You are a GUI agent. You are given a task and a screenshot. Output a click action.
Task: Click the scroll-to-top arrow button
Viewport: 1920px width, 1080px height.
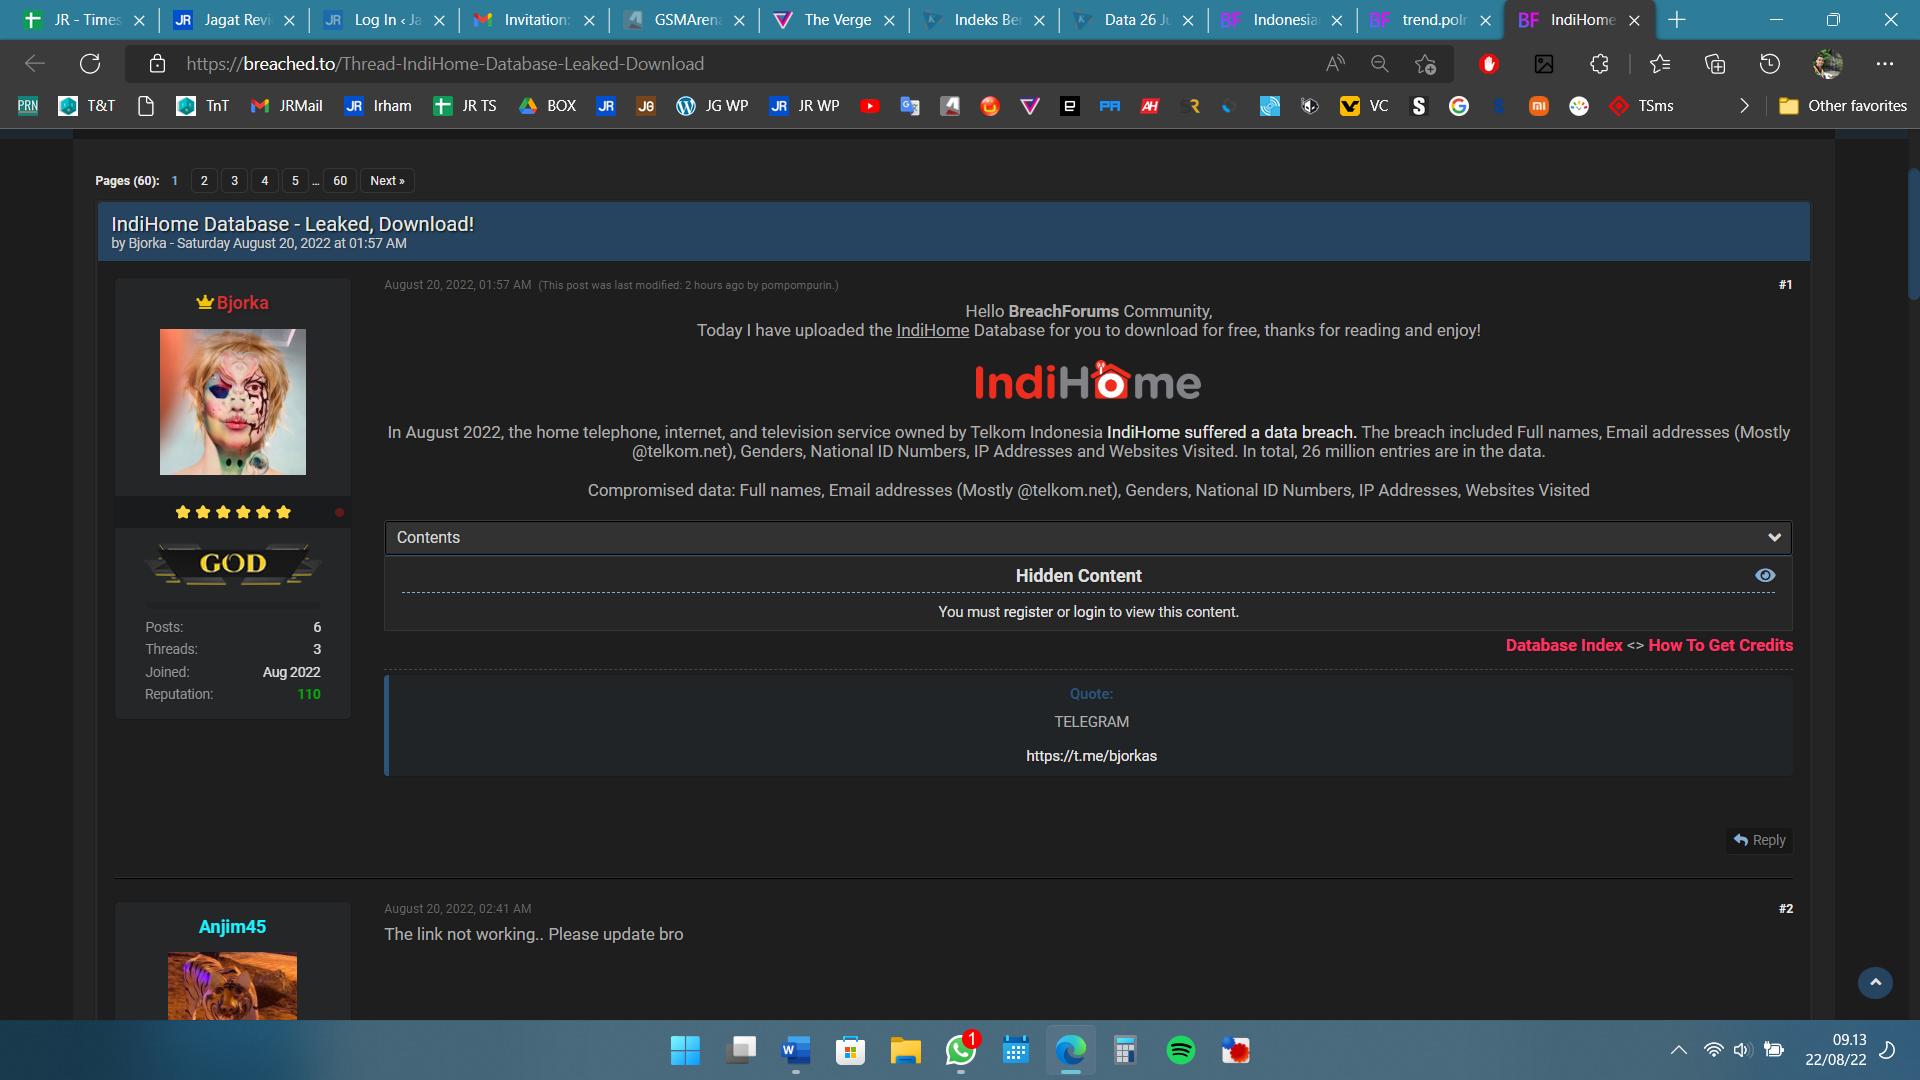pos(1875,982)
